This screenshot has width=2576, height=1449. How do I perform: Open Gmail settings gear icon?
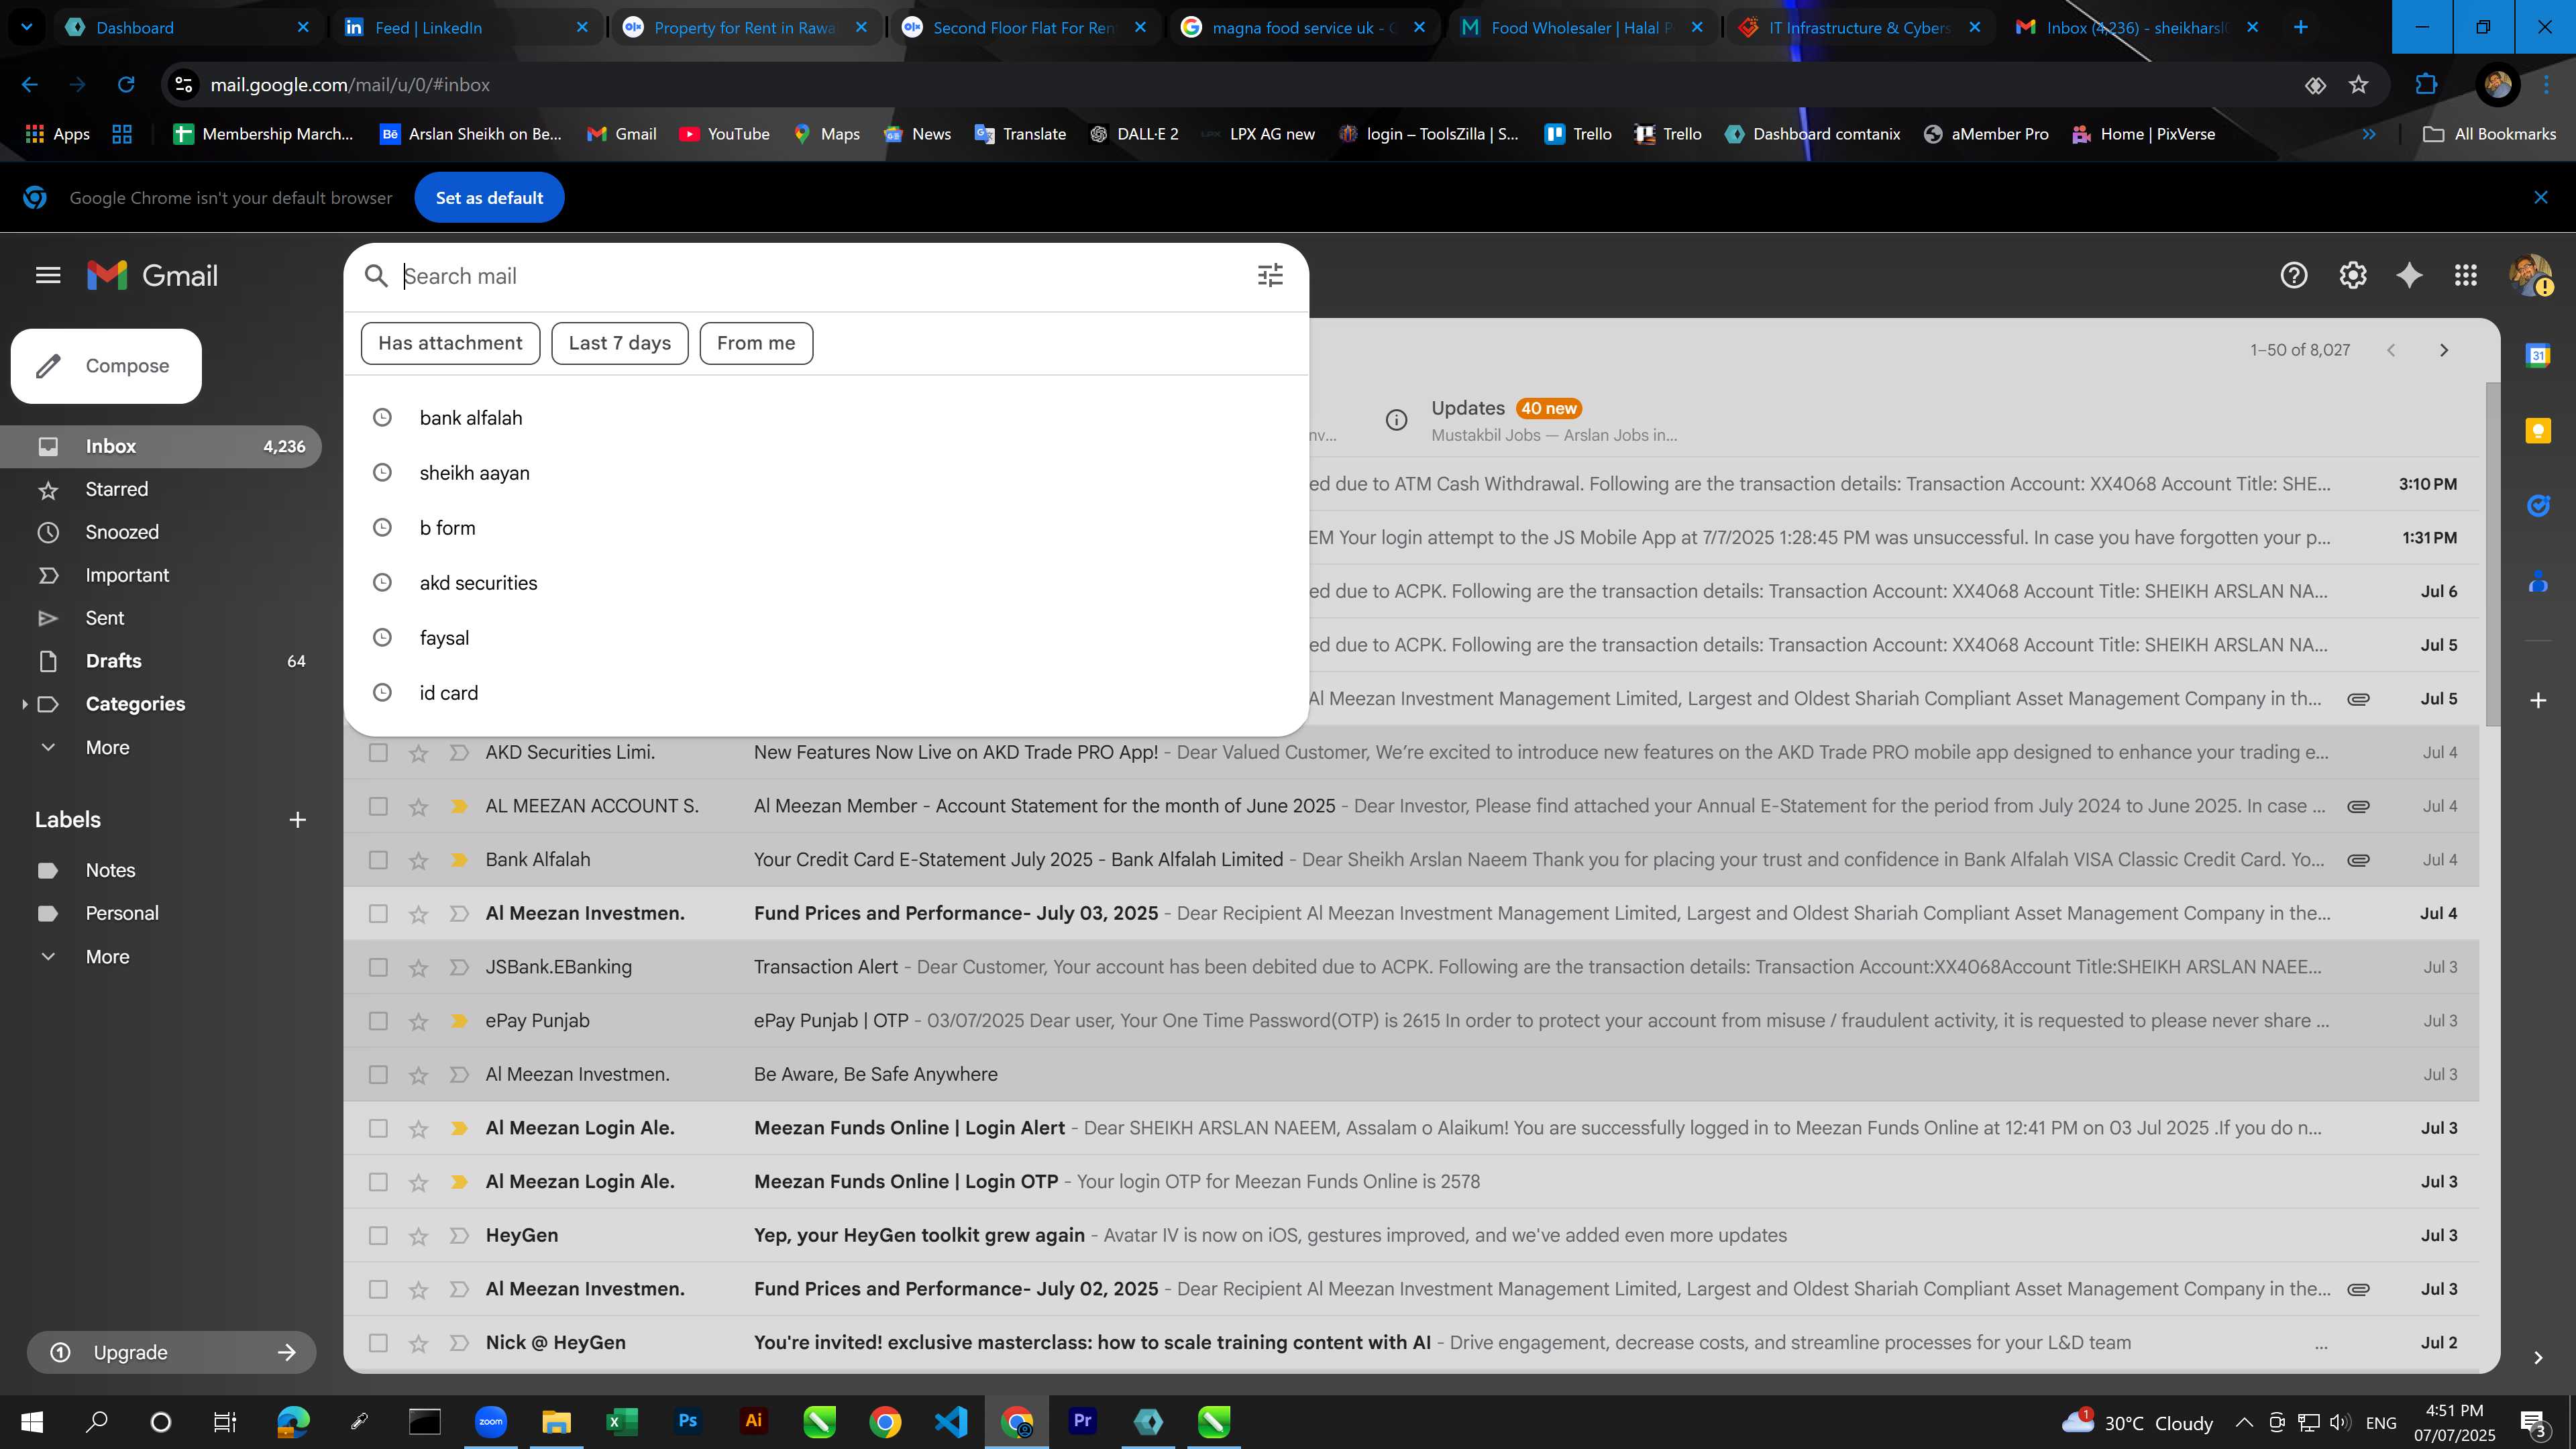click(2353, 275)
